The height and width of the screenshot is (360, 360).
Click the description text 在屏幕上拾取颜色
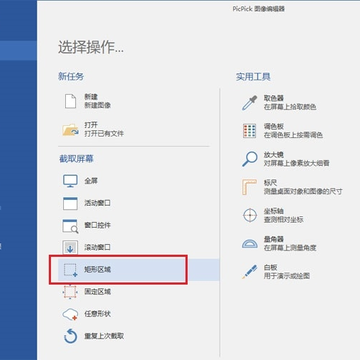[290, 107]
